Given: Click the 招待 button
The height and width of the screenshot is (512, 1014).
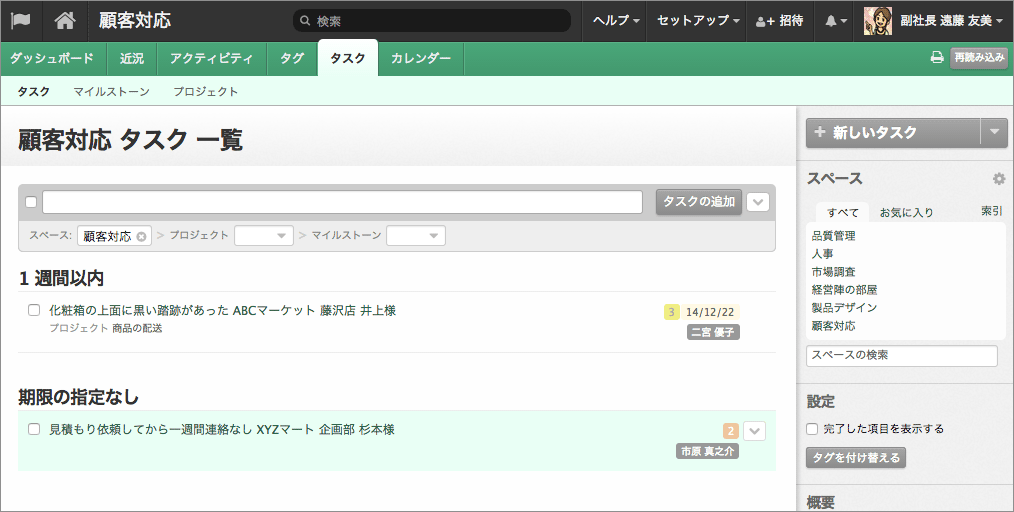Looking at the screenshot, I should (x=780, y=21).
